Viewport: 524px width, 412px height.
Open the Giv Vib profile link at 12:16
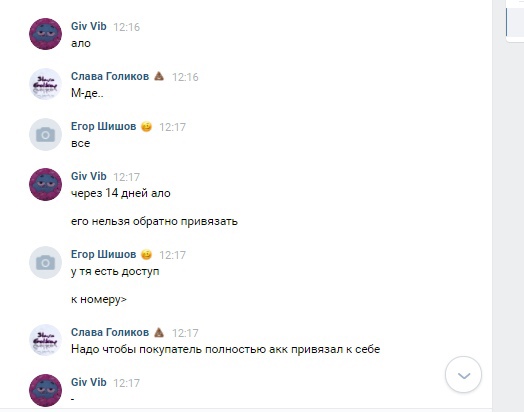pos(89,26)
